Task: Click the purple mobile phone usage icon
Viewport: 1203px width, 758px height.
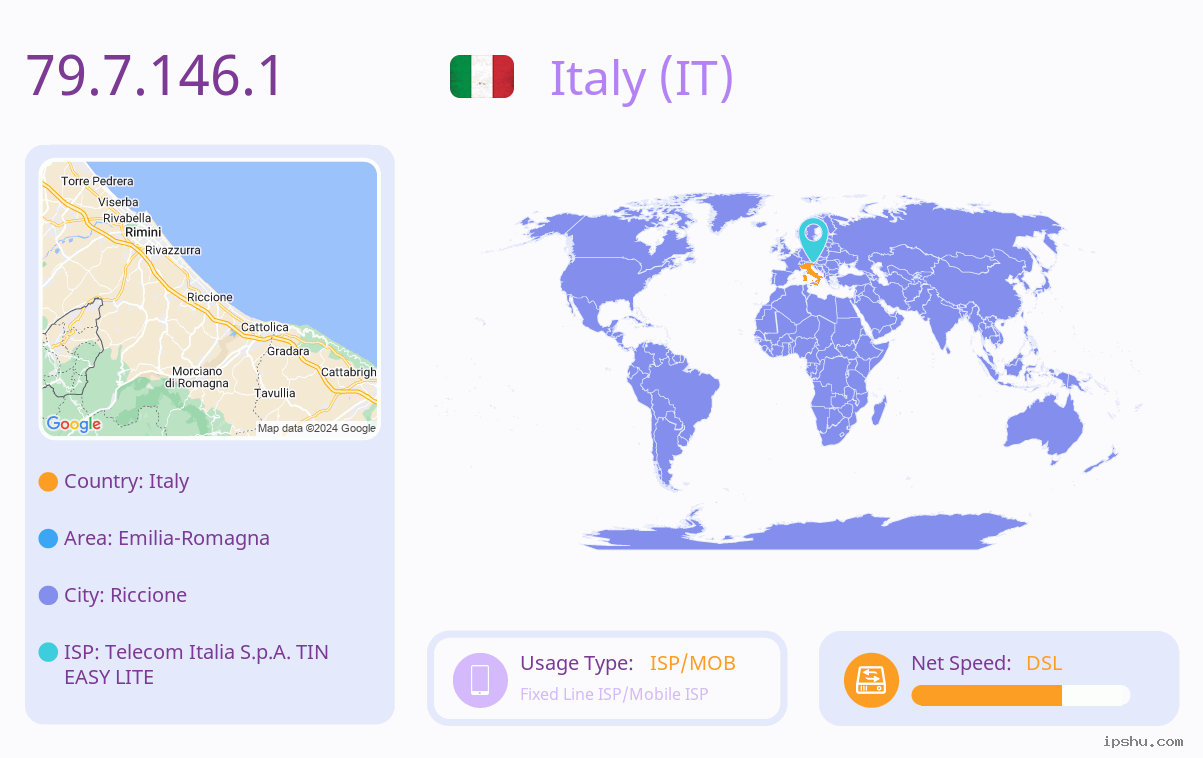Action: click(x=480, y=680)
